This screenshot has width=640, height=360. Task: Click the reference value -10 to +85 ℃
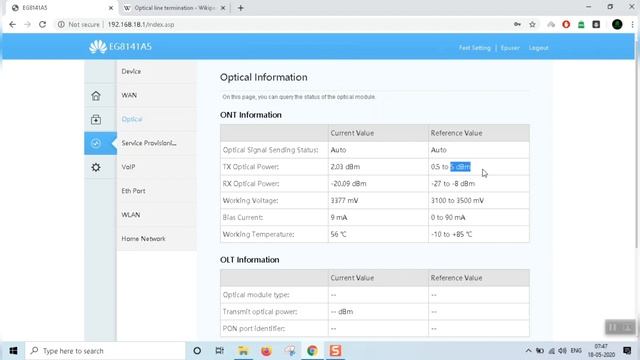point(451,234)
